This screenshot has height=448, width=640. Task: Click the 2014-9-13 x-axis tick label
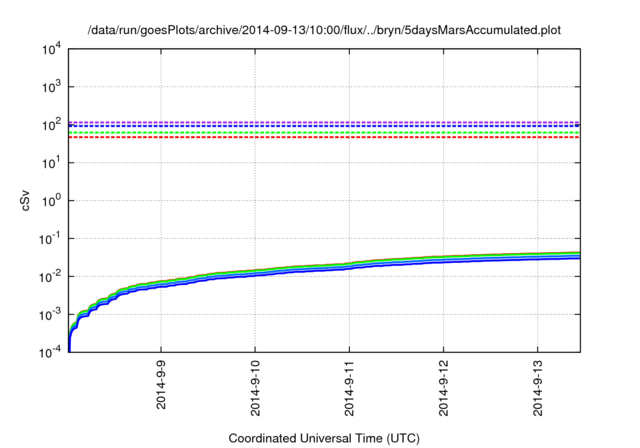[x=538, y=388]
